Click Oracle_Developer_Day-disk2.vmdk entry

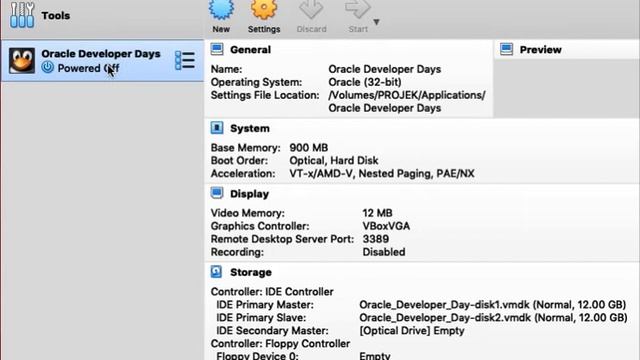point(493,318)
